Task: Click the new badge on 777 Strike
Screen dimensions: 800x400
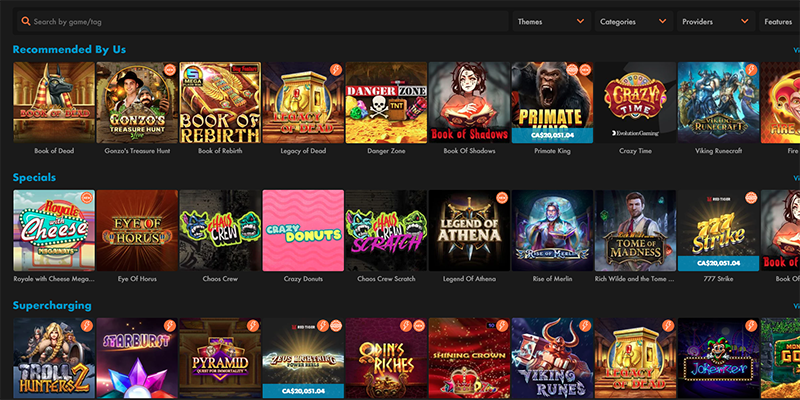Action: click(x=751, y=197)
